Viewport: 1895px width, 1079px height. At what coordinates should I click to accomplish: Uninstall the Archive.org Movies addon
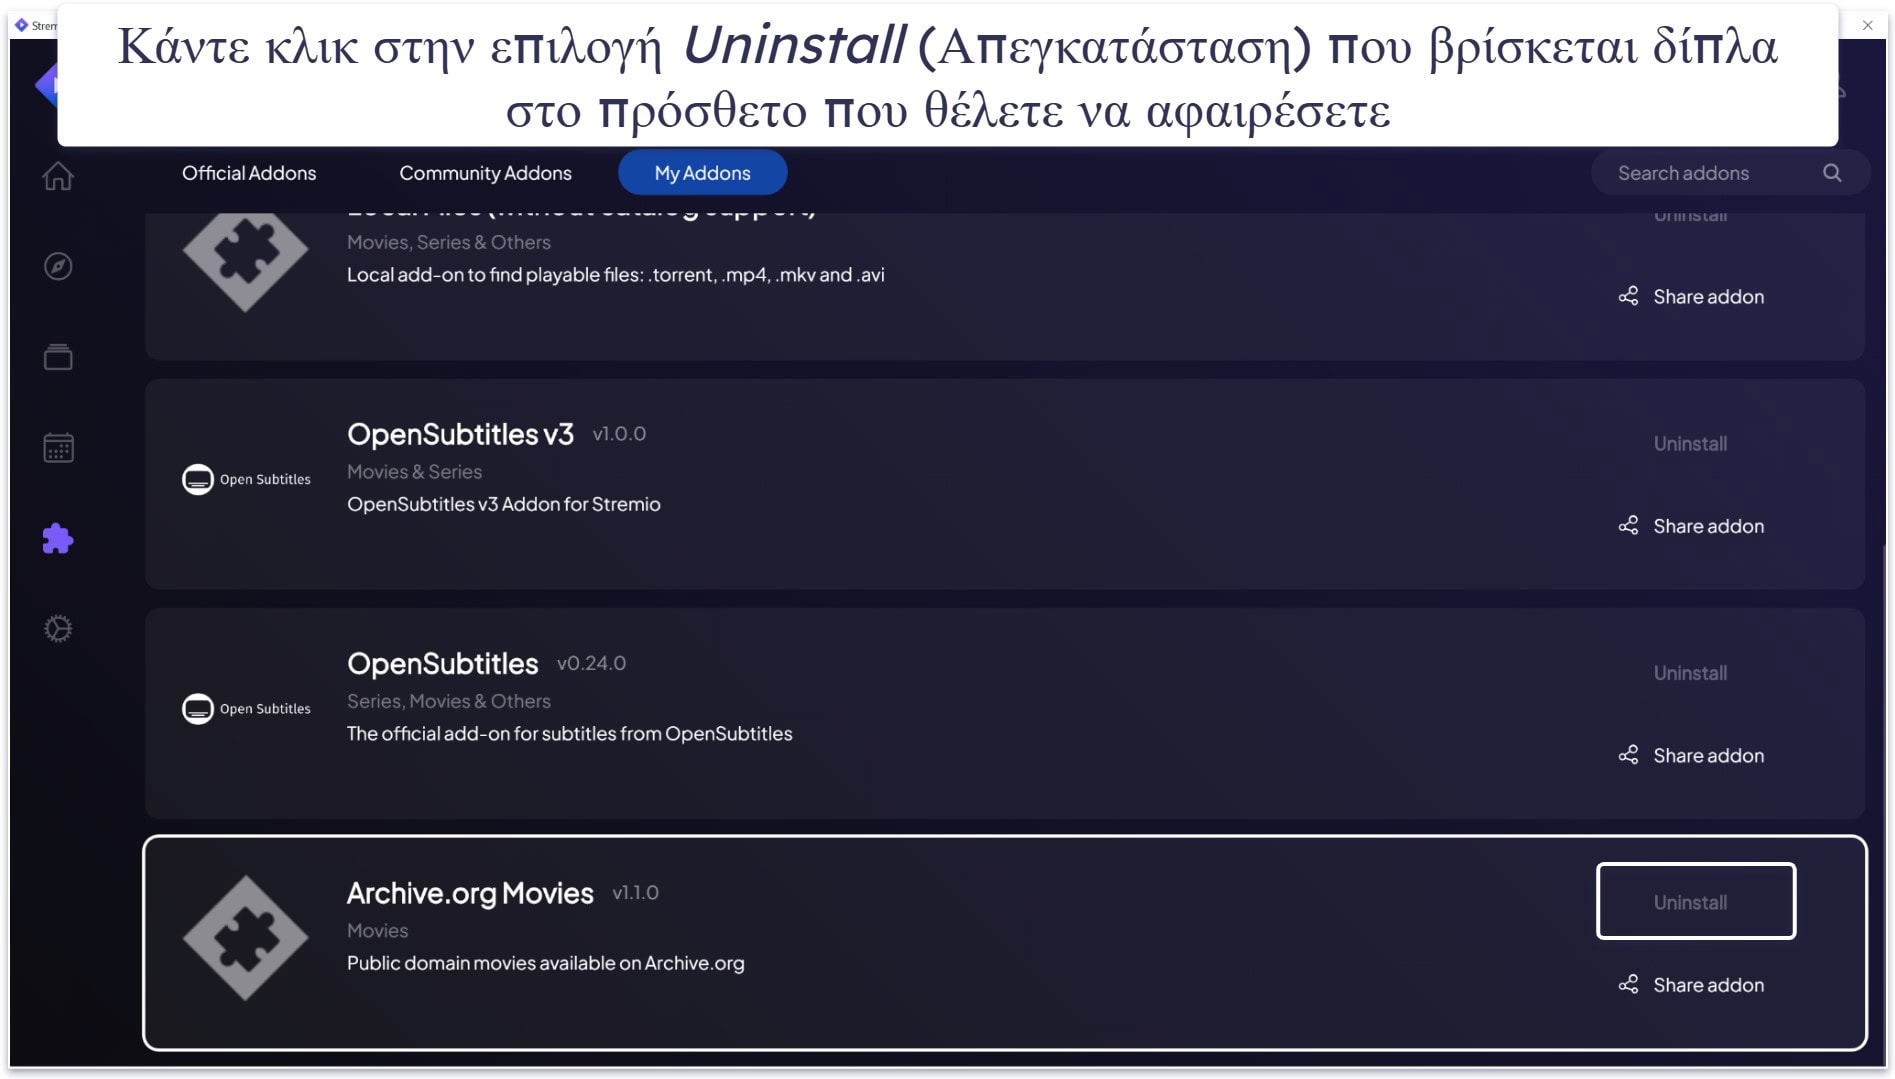click(x=1695, y=901)
